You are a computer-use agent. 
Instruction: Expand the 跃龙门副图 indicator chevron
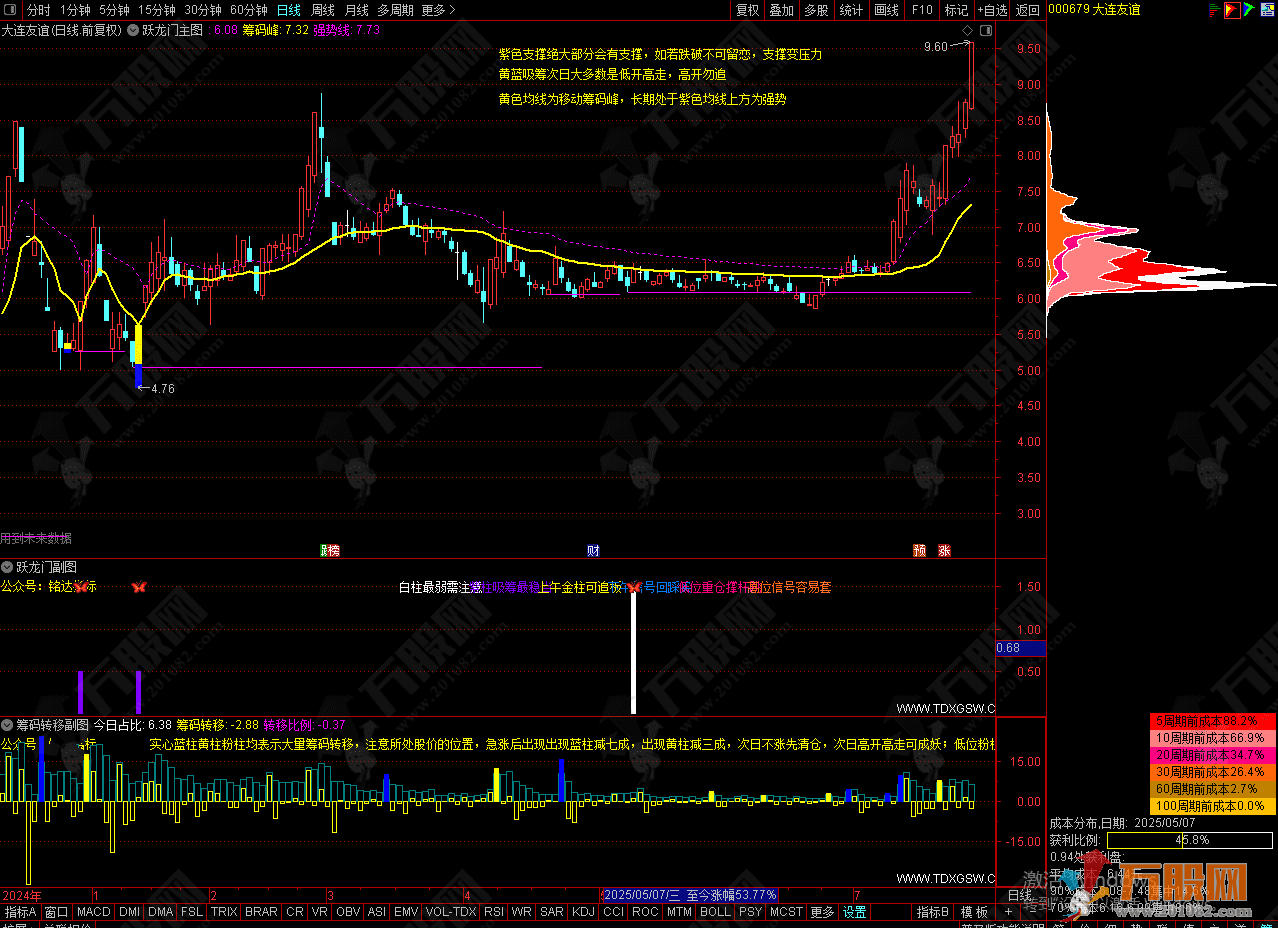pos(8,566)
